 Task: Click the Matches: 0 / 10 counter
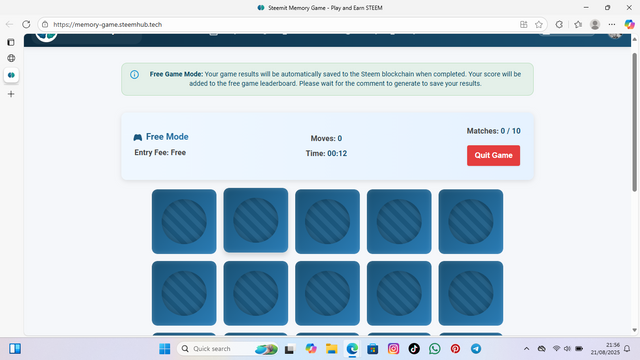[x=493, y=131]
